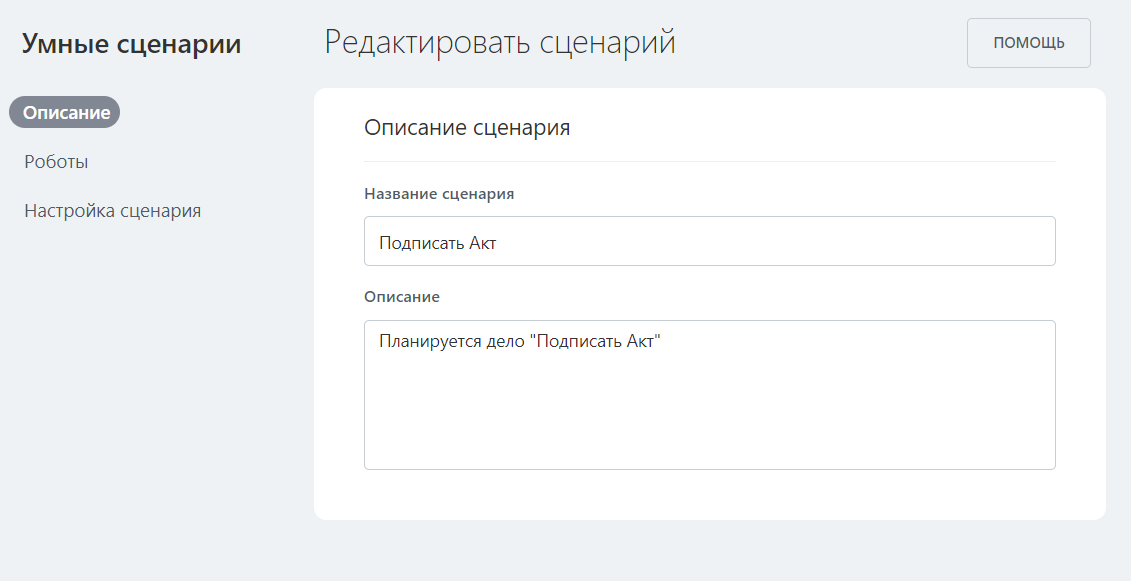Click the "Редактировать сценарий" page title

point(500,43)
